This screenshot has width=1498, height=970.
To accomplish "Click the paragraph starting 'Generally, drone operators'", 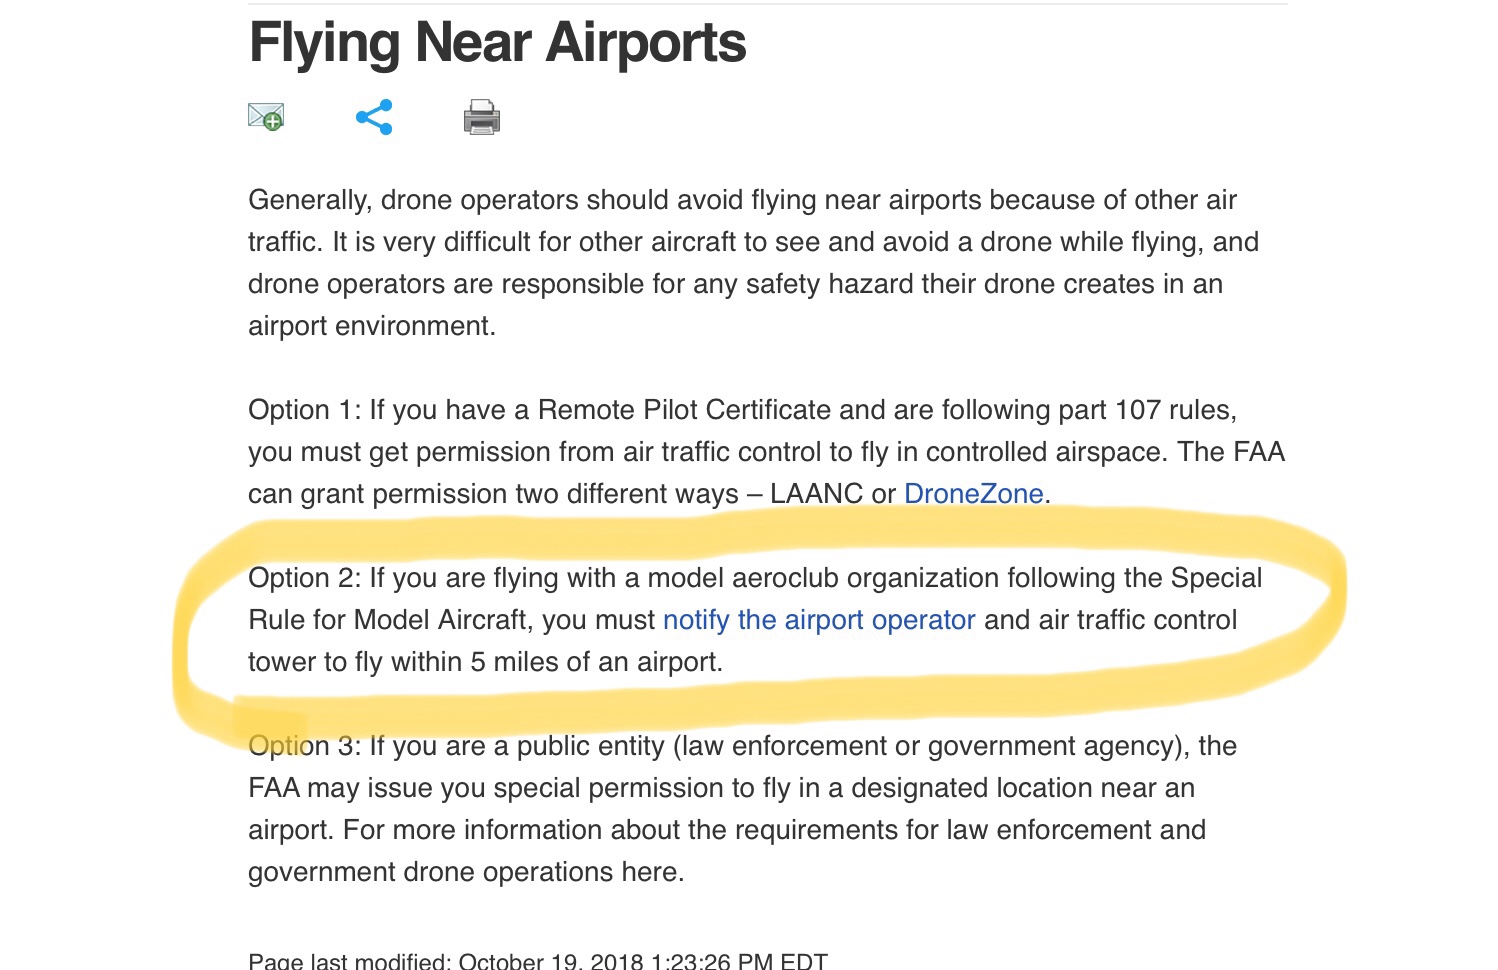I will pos(753,263).
